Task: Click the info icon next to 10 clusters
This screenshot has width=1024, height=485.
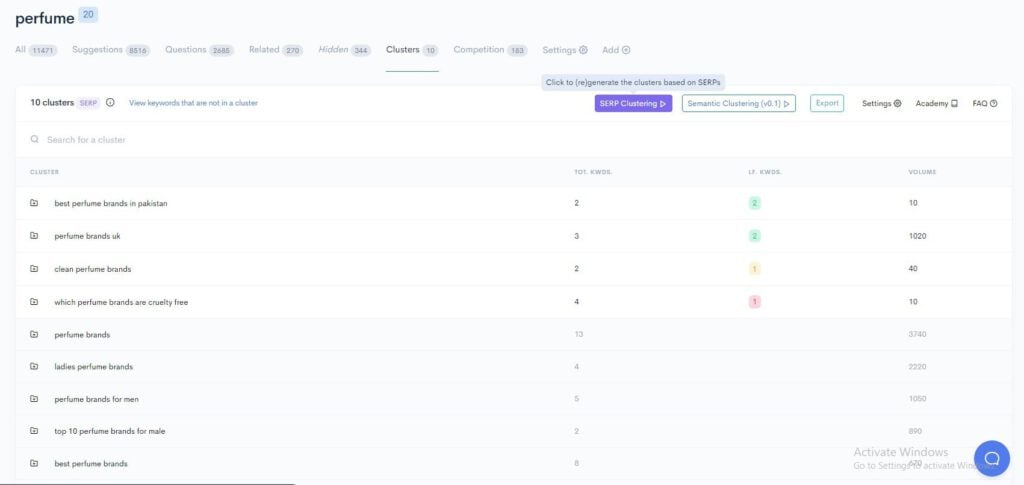Action: [110, 102]
